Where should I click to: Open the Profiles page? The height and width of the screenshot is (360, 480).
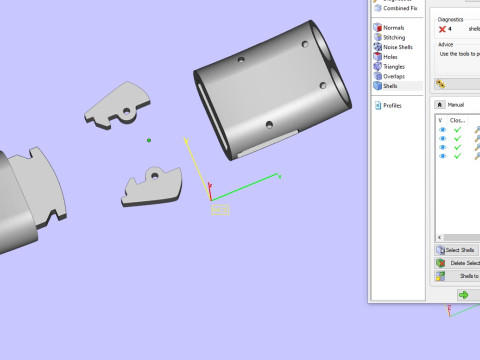(x=388, y=105)
